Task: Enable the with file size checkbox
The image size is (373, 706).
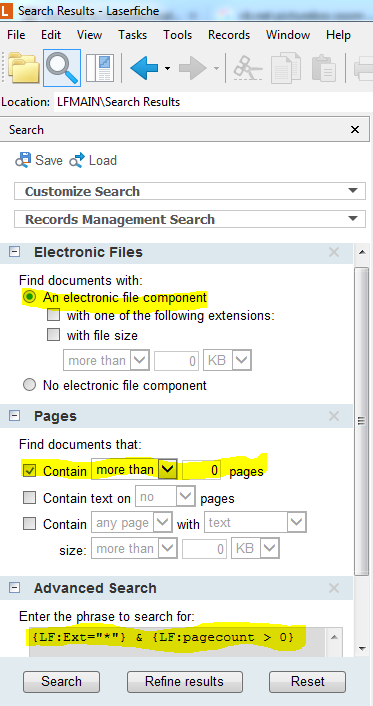Action: (54, 335)
